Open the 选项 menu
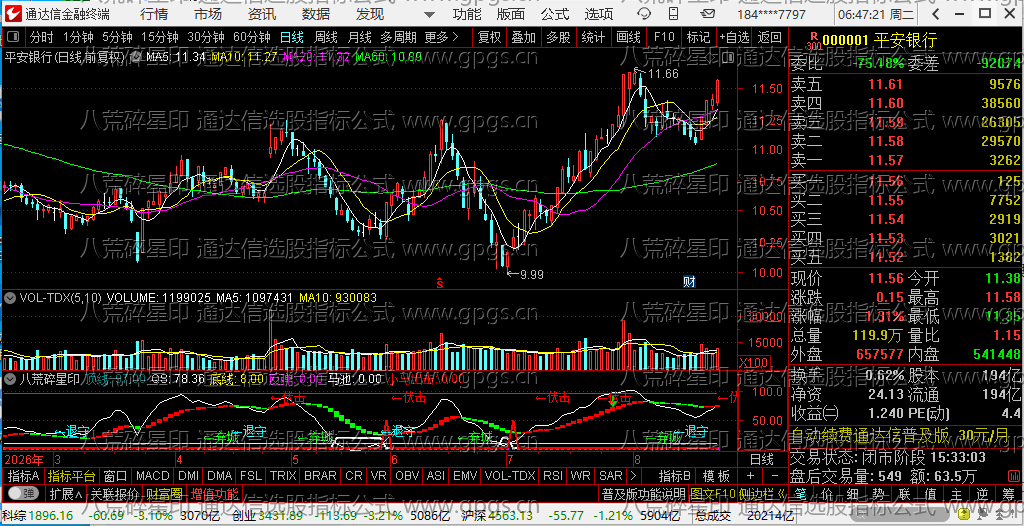This screenshot has width=1024, height=526. (x=598, y=14)
